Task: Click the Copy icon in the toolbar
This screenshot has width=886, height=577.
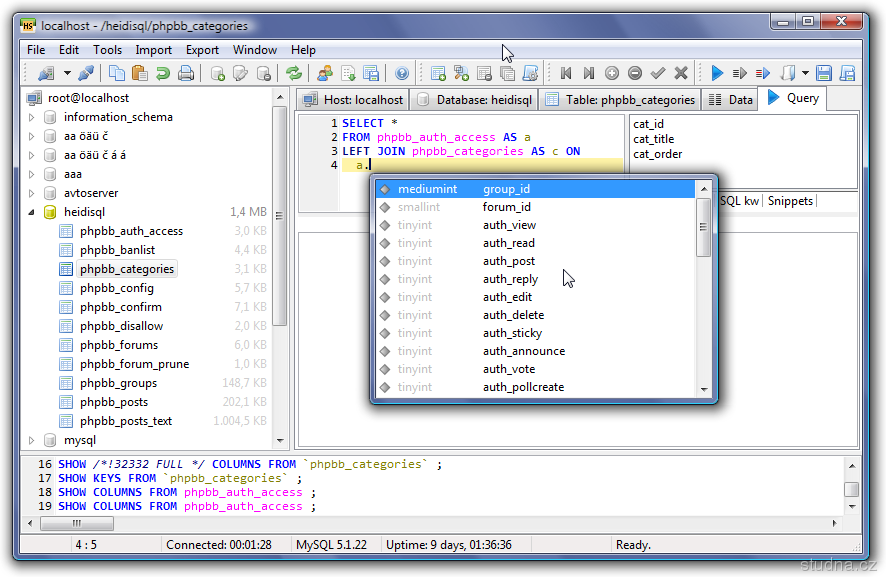Action: tap(117, 73)
